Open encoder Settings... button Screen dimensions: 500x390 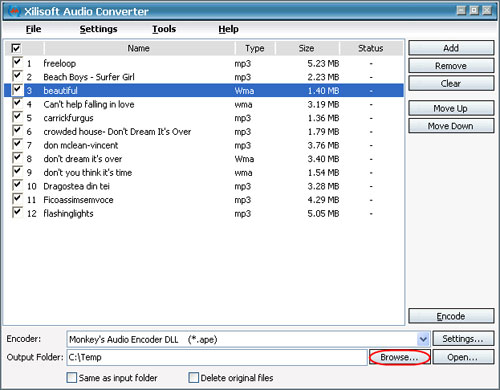pos(463,339)
